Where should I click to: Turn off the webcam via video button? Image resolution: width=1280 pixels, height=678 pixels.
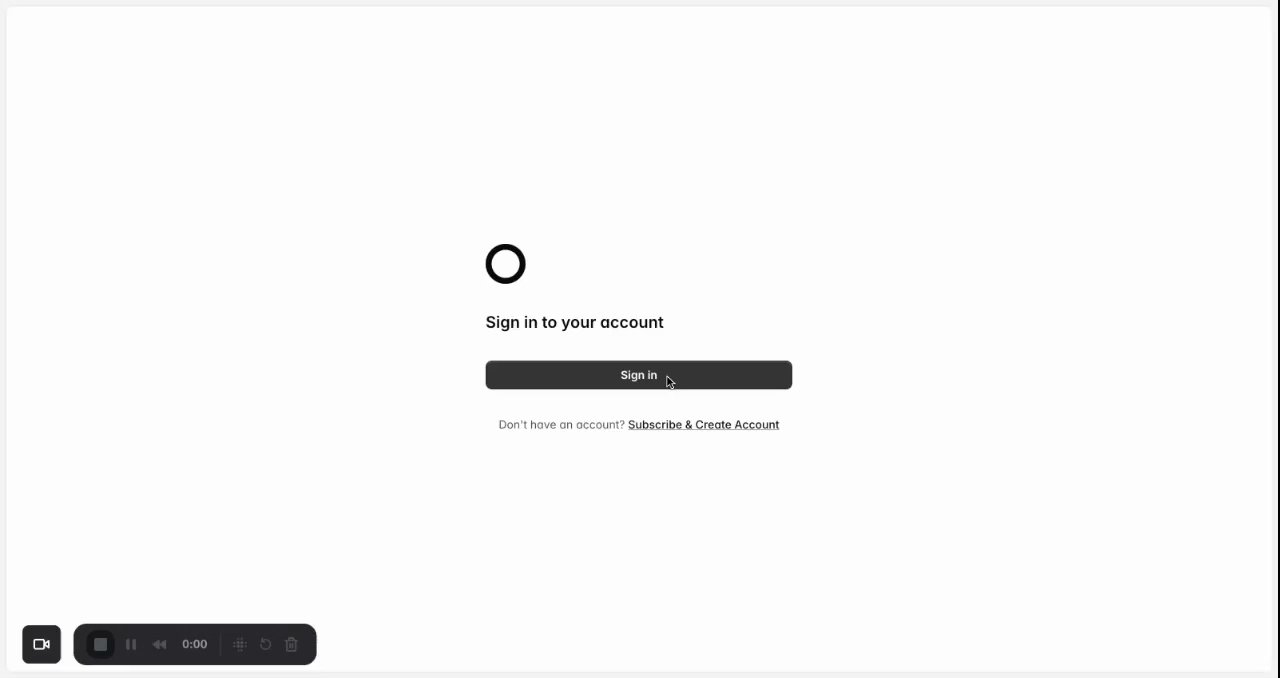(42, 644)
